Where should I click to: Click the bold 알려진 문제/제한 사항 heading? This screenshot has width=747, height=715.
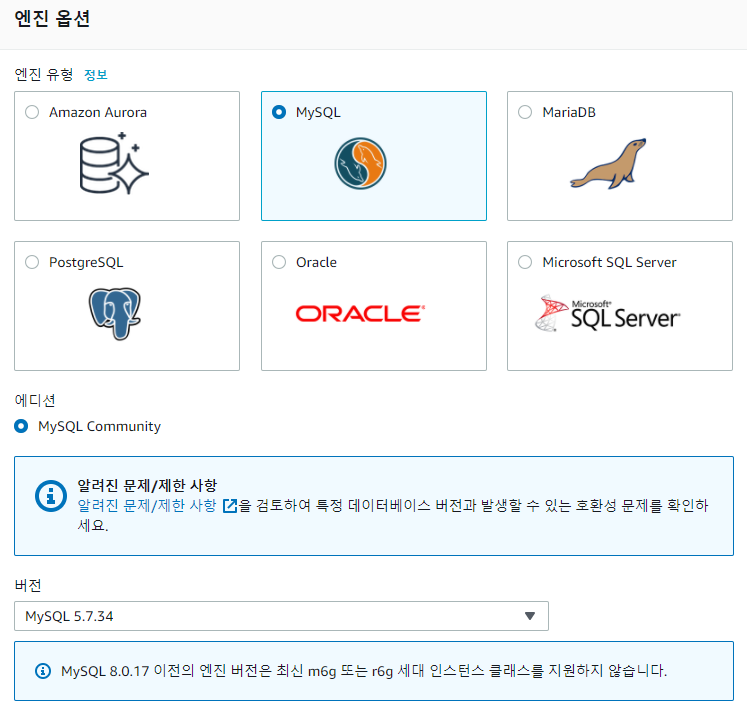(147, 485)
